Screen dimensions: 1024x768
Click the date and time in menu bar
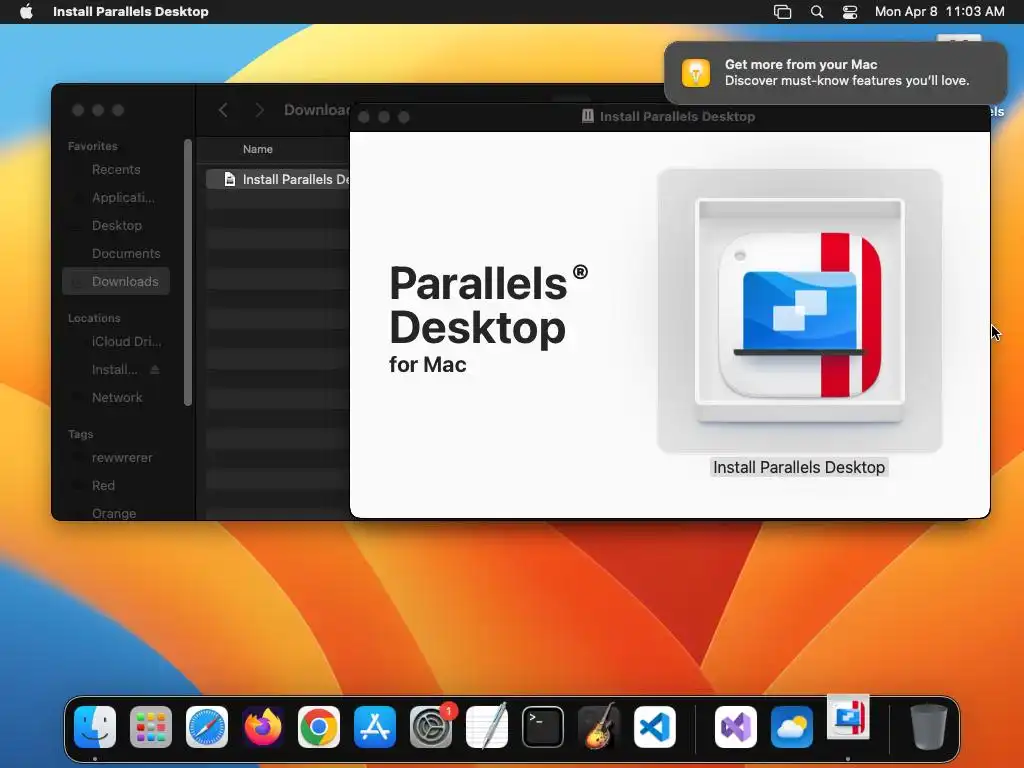pyautogui.click(x=939, y=12)
